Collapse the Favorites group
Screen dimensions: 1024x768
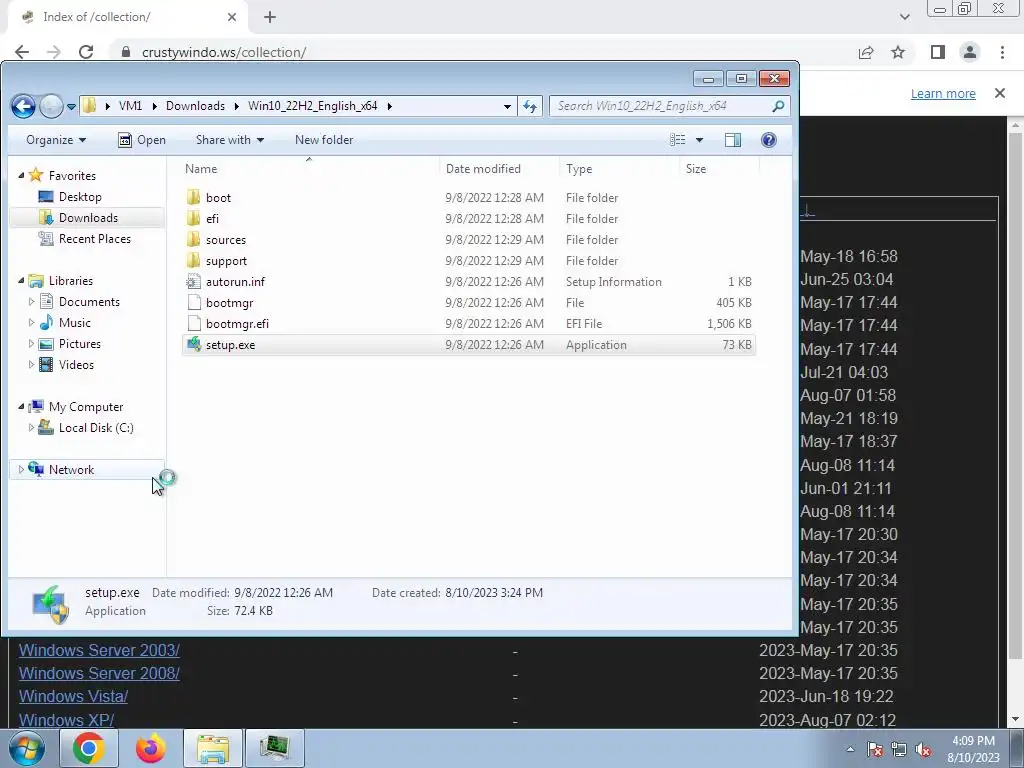(21, 175)
